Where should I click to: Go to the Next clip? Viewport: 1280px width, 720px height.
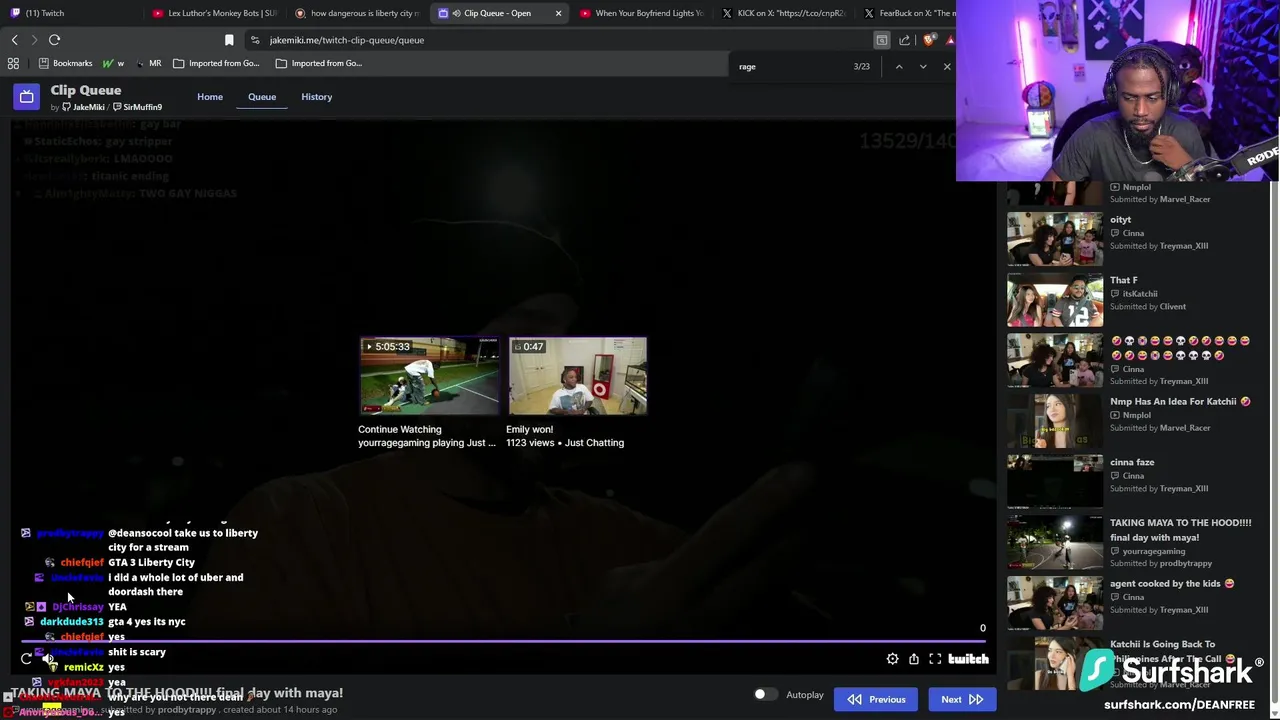[961, 699]
